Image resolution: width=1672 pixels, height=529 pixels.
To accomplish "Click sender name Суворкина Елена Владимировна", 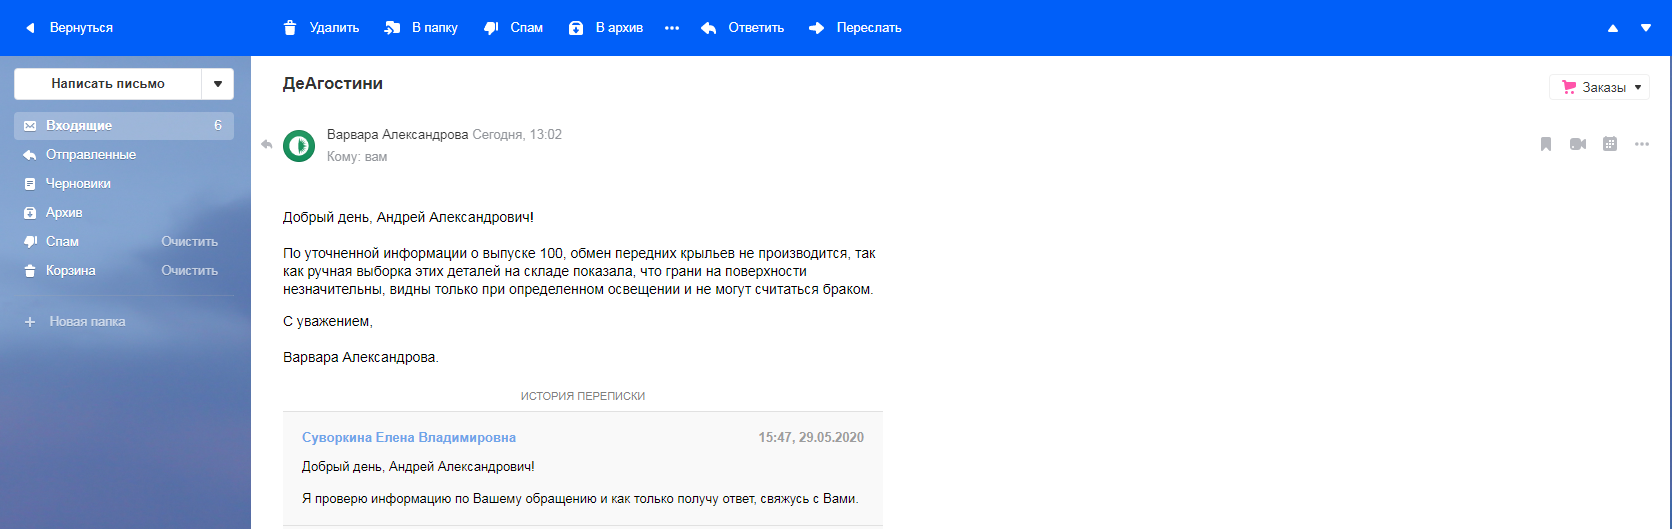I will coord(409,438).
